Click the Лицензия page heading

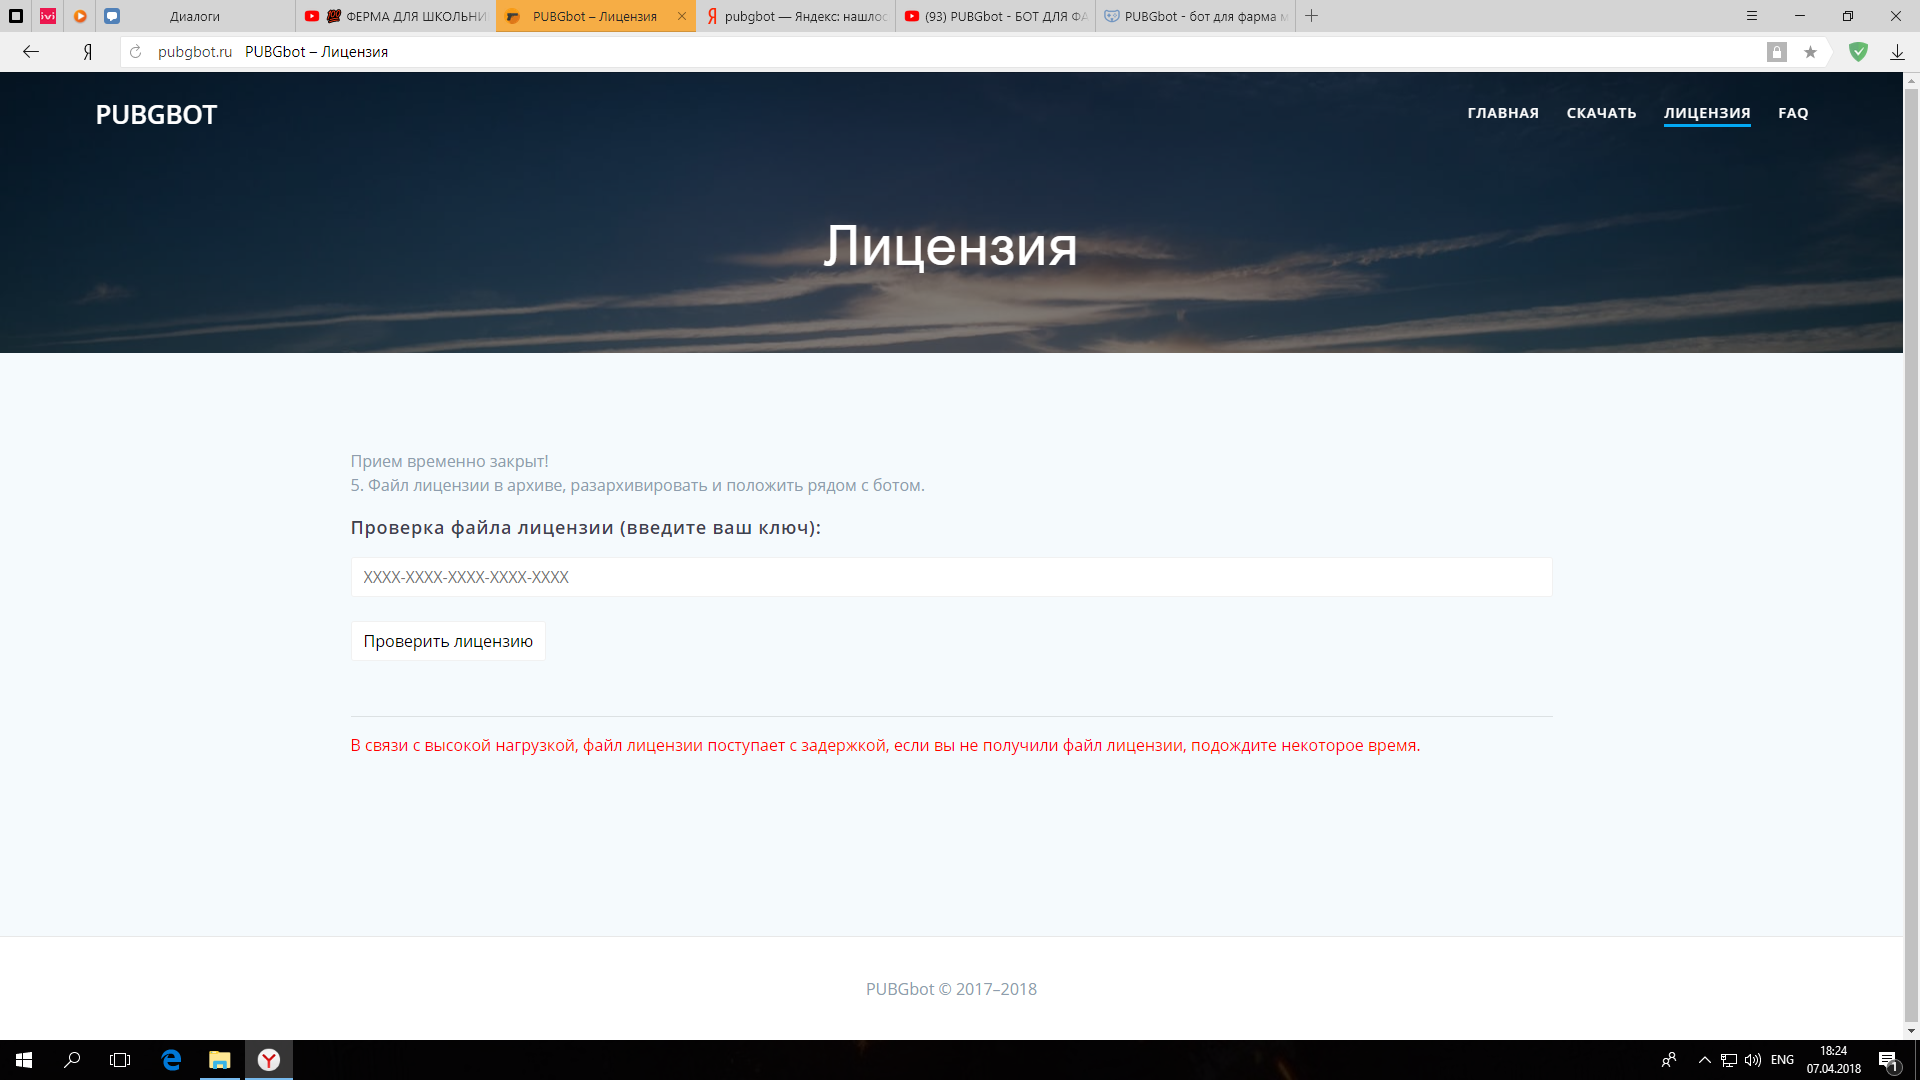pos(951,245)
